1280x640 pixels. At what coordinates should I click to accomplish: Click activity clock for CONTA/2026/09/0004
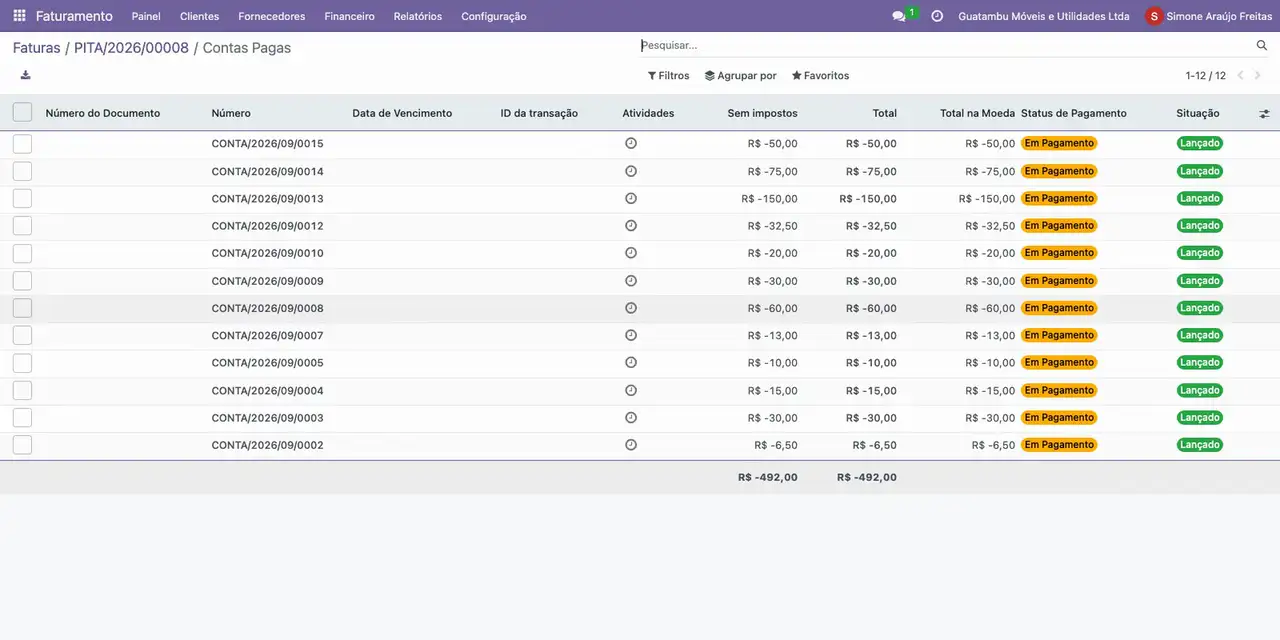coord(631,390)
